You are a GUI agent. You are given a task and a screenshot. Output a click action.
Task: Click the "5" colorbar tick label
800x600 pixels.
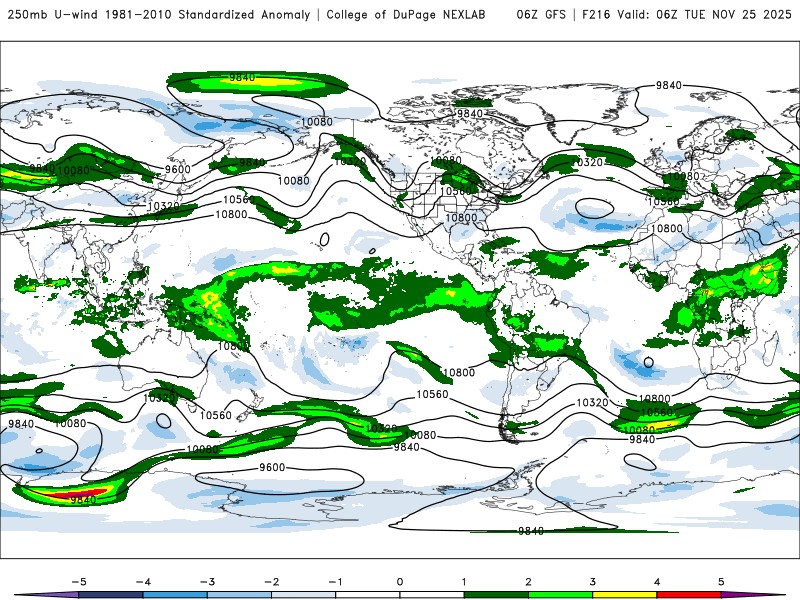(x=721, y=582)
